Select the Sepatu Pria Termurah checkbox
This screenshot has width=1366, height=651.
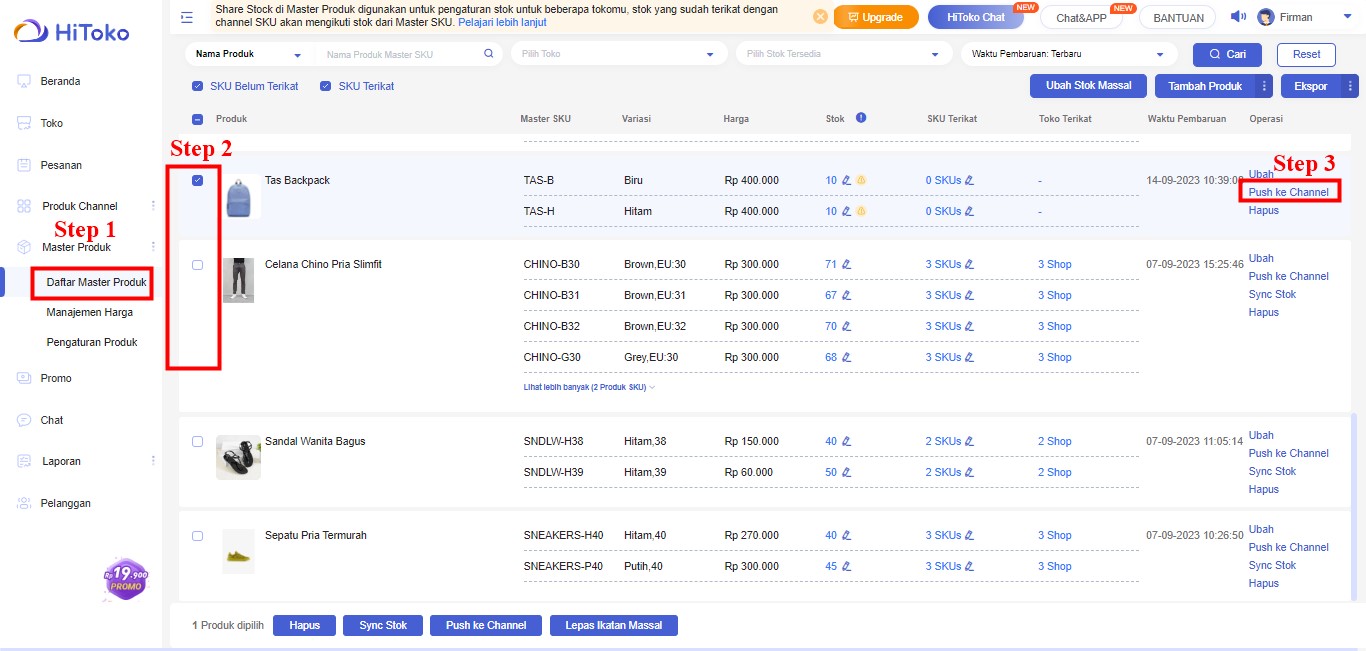coord(197,536)
